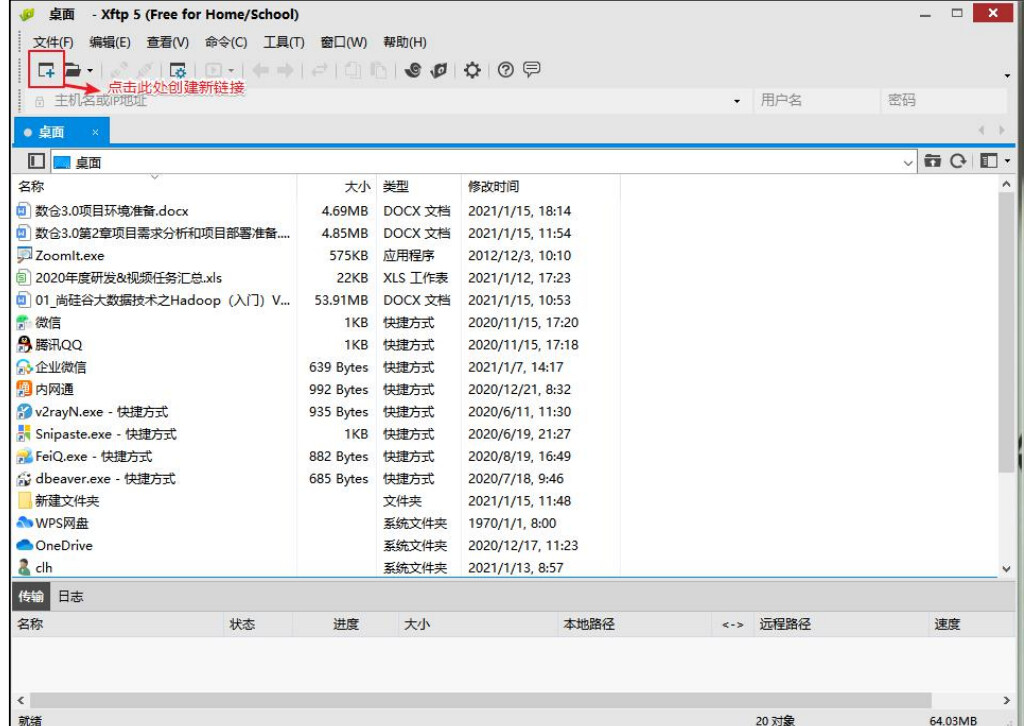Click the 密码 password field
Viewport: 1024px width, 726px height.
point(944,101)
